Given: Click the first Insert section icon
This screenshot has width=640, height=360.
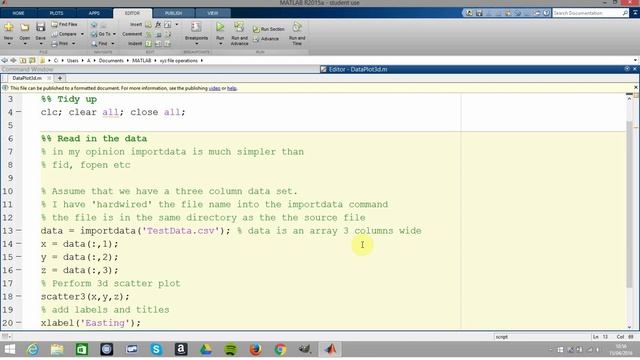Looking at the screenshot, I should point(149,24).
